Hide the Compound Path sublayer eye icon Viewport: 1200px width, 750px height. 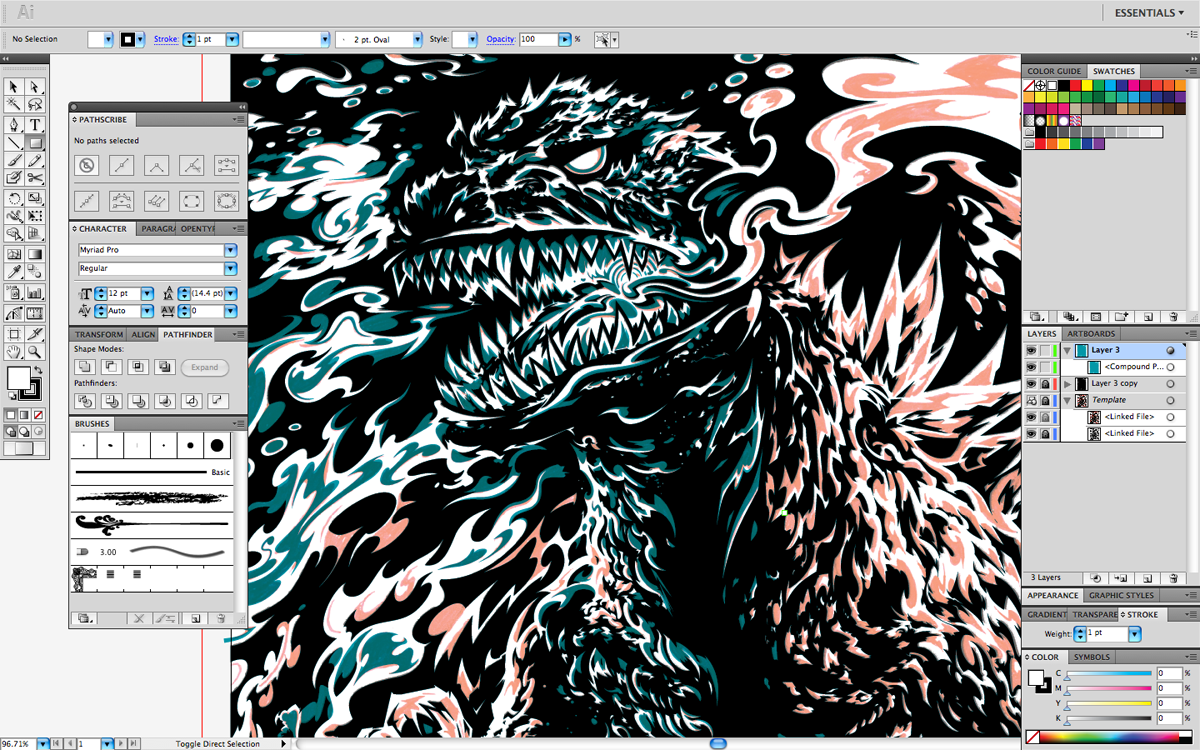point(1031,367)
